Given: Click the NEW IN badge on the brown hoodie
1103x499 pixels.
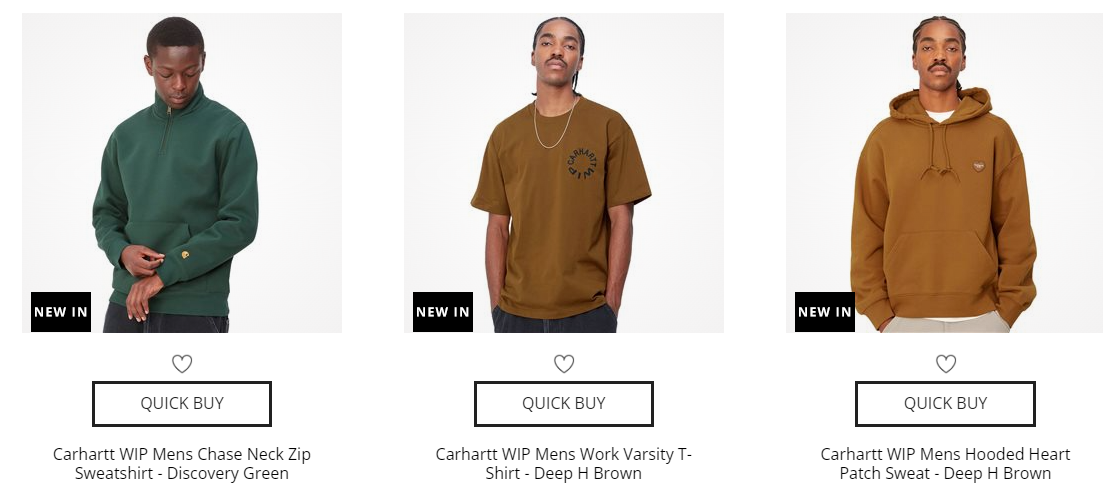Looking at the screenshot, I should coord(825,312).
